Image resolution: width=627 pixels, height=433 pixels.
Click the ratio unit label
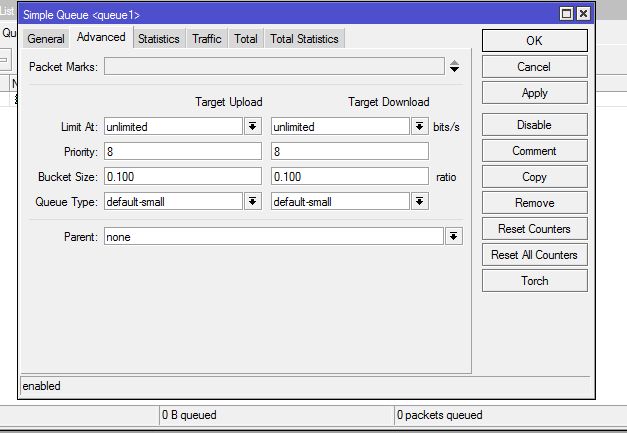pos(446,177)
